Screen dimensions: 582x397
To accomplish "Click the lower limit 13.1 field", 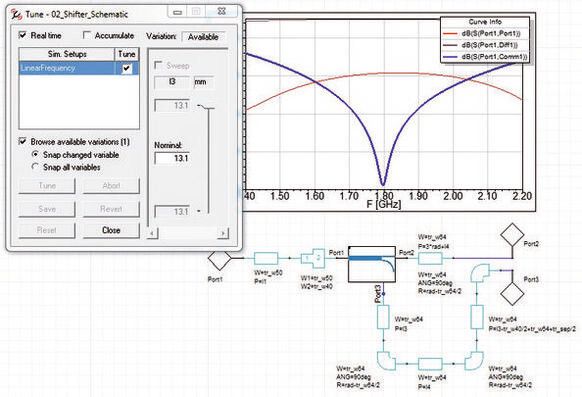I will [x=172, y=211].
